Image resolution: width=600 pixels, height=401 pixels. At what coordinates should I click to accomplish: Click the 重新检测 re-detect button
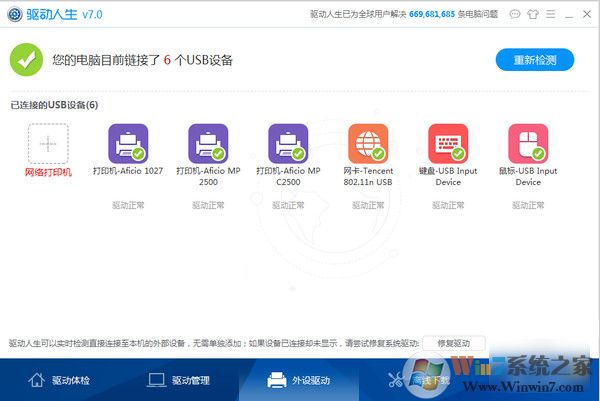(x=535, y=60)
